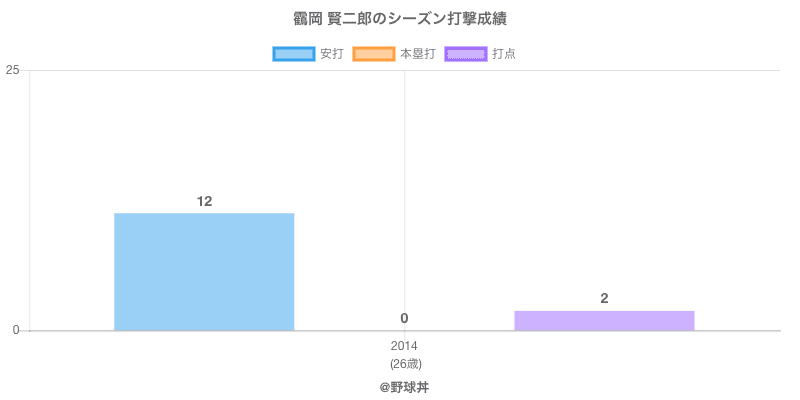Screen dimensions: 800x400
Task: Click the (26歳) age label
Action: (x=406, y=364)
